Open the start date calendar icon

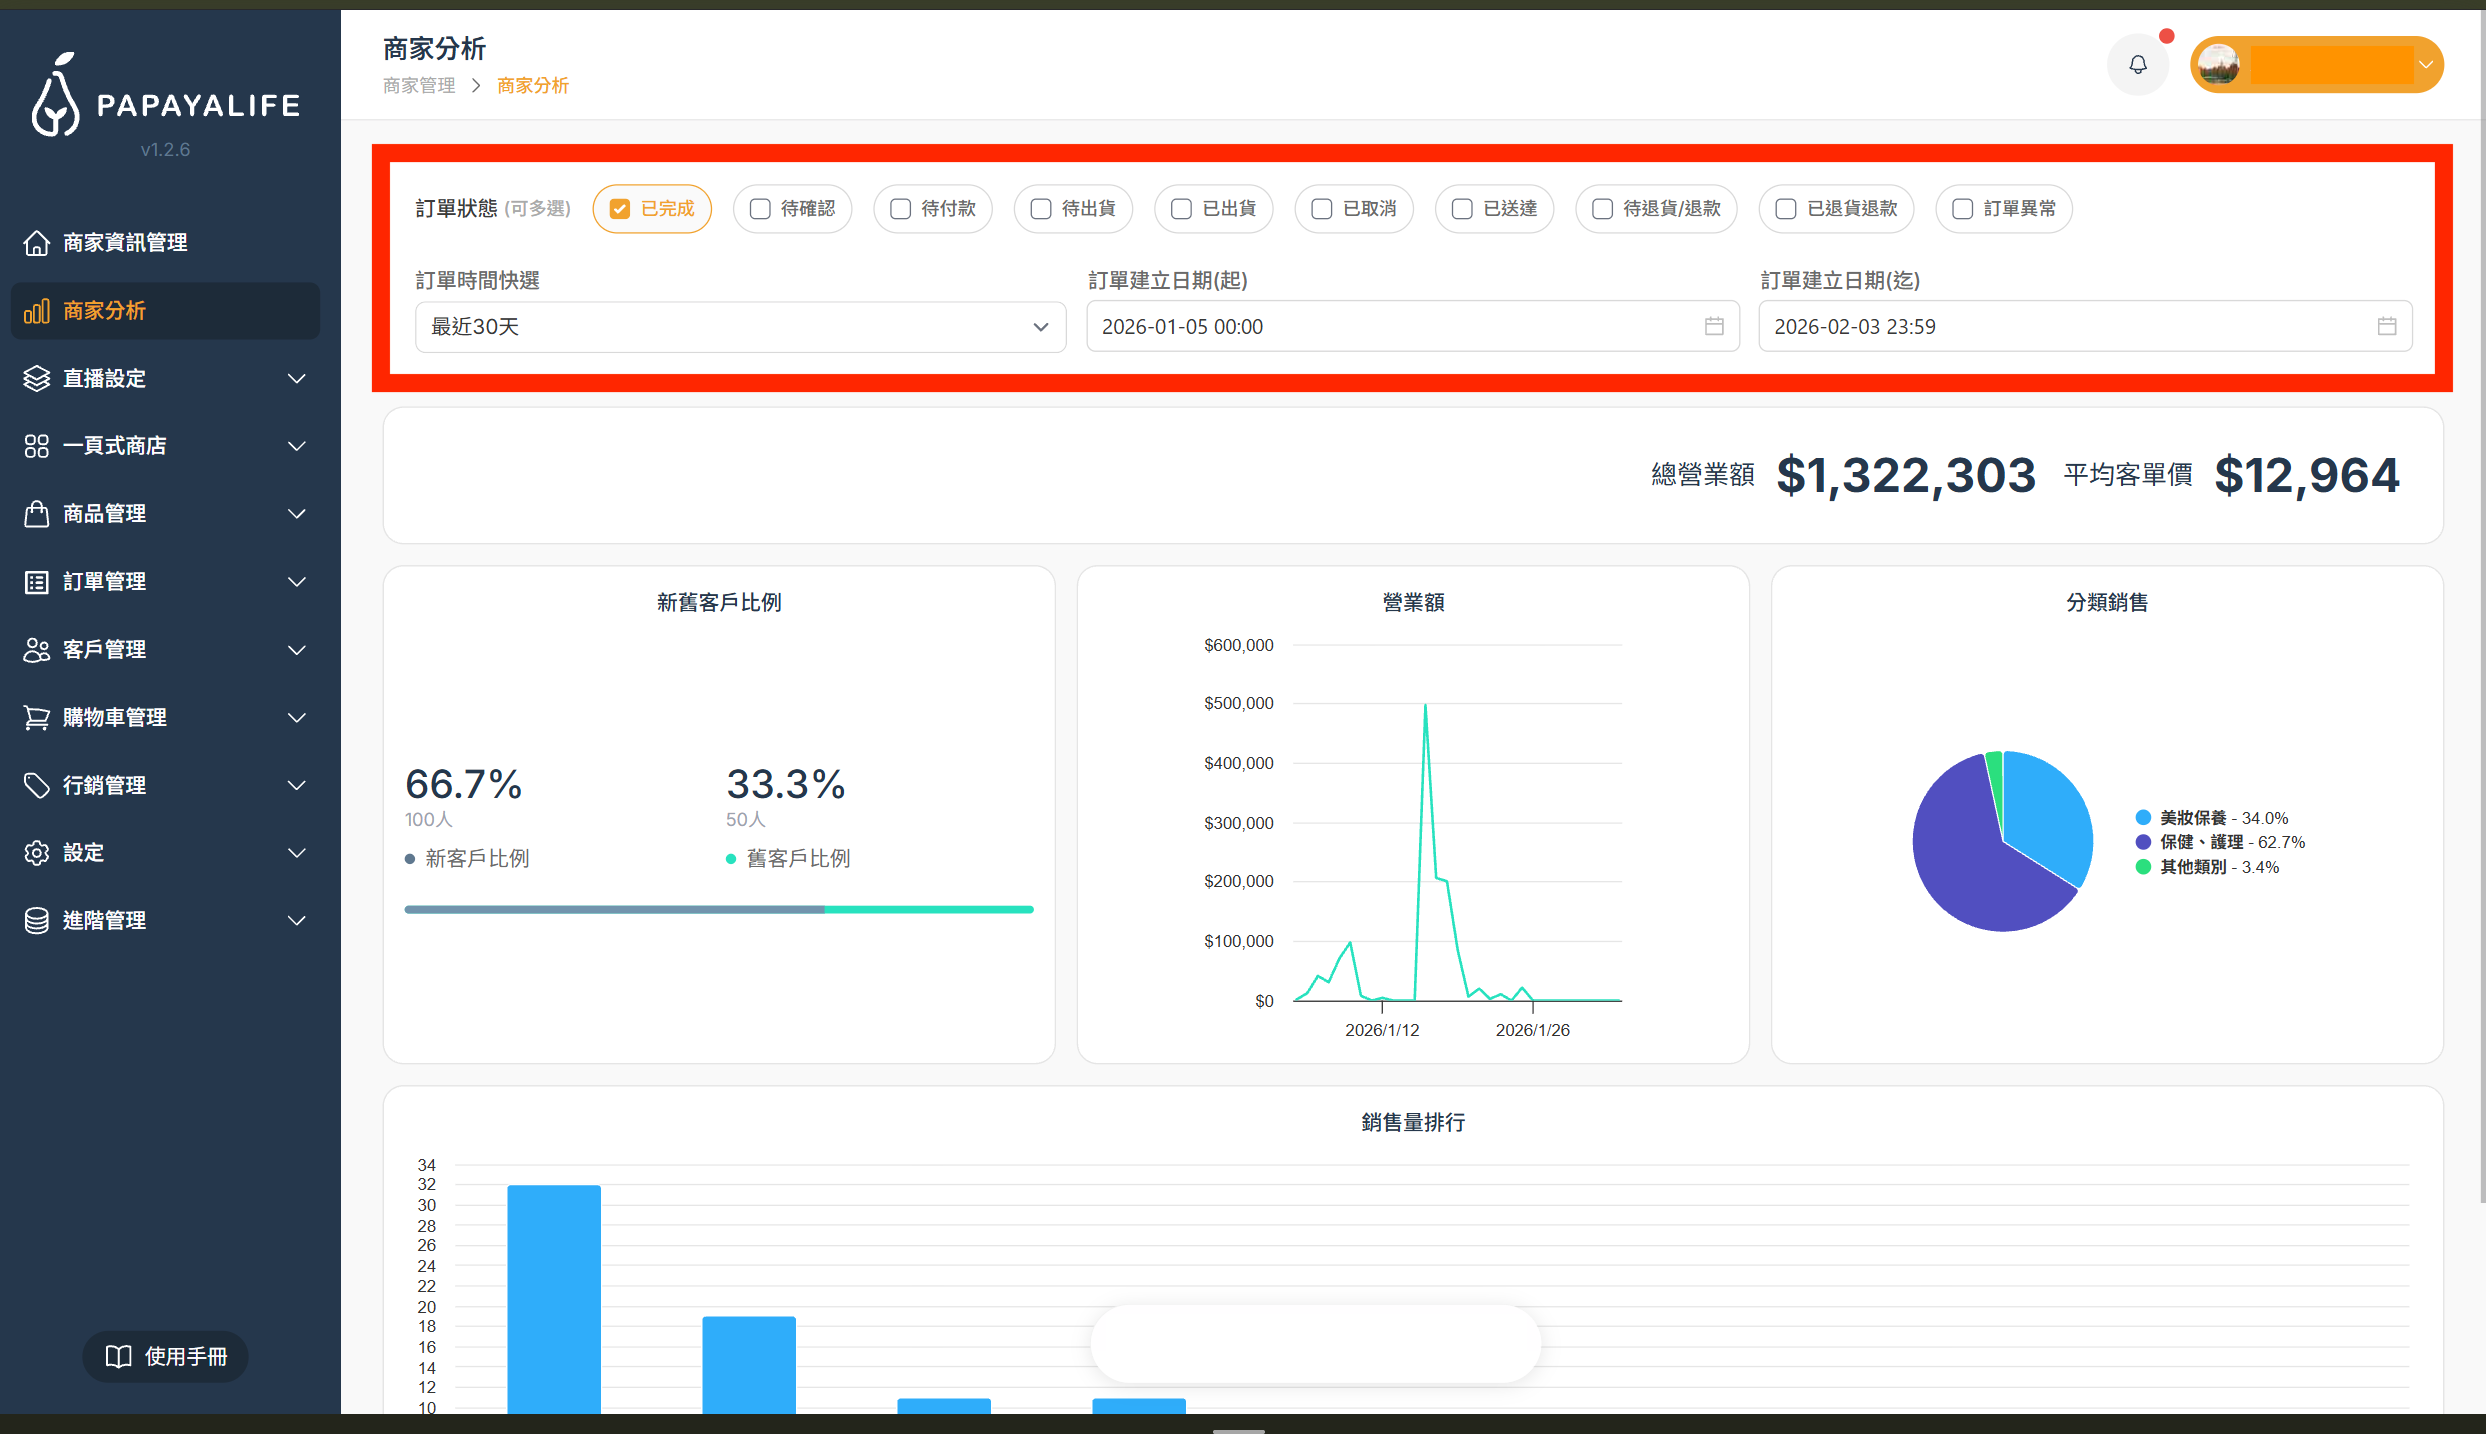click(1714, 326)
